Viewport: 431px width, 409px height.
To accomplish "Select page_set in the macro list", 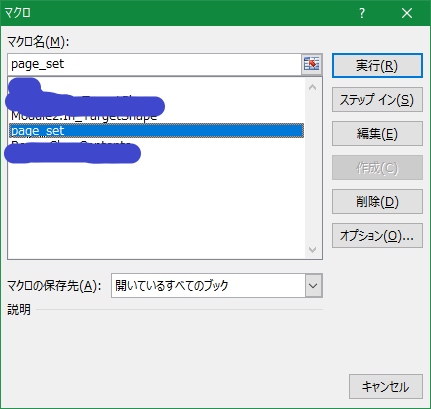I will click(156, 131).
